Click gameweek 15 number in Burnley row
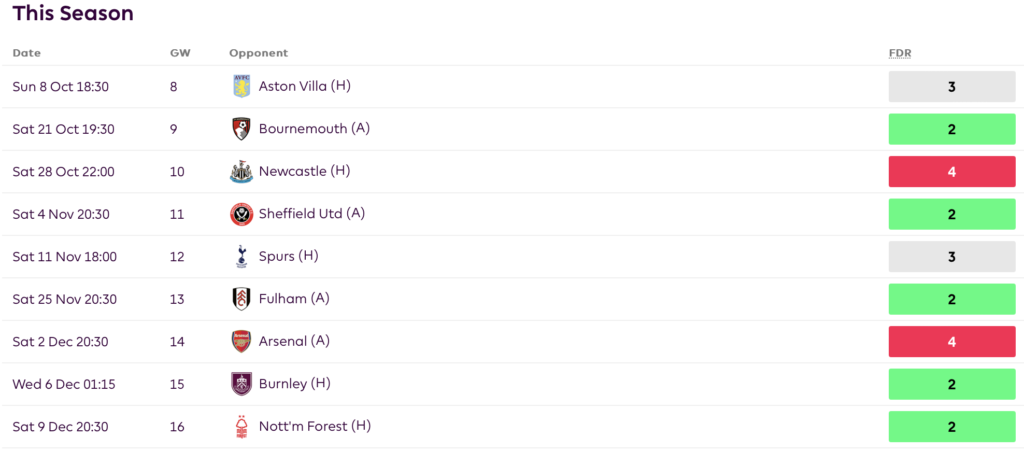Viewport: 1024px width, 451px height. point(177,384)
